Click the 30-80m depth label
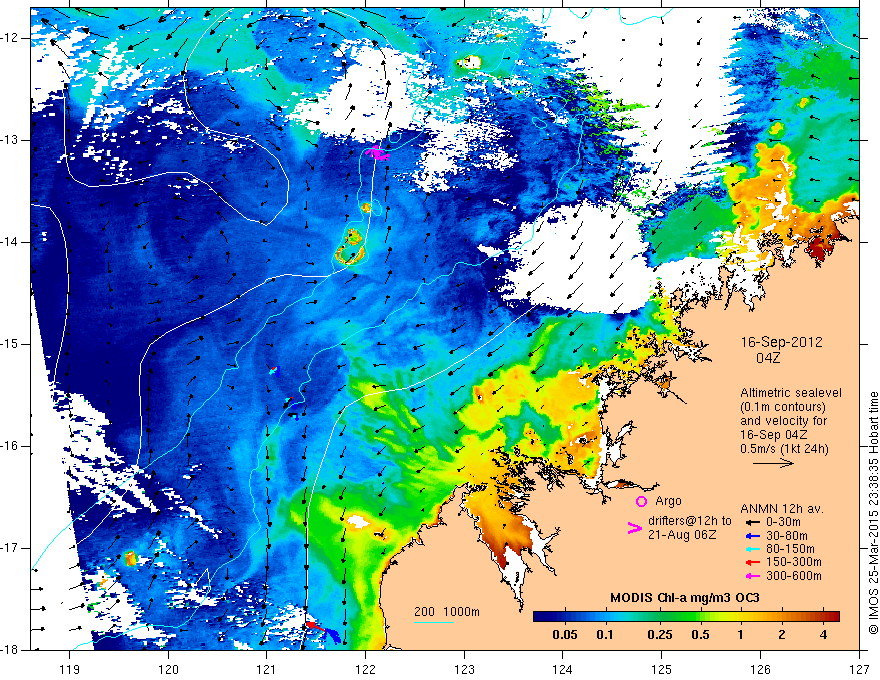This screenshot has width=880, height=680. point(789,536)
